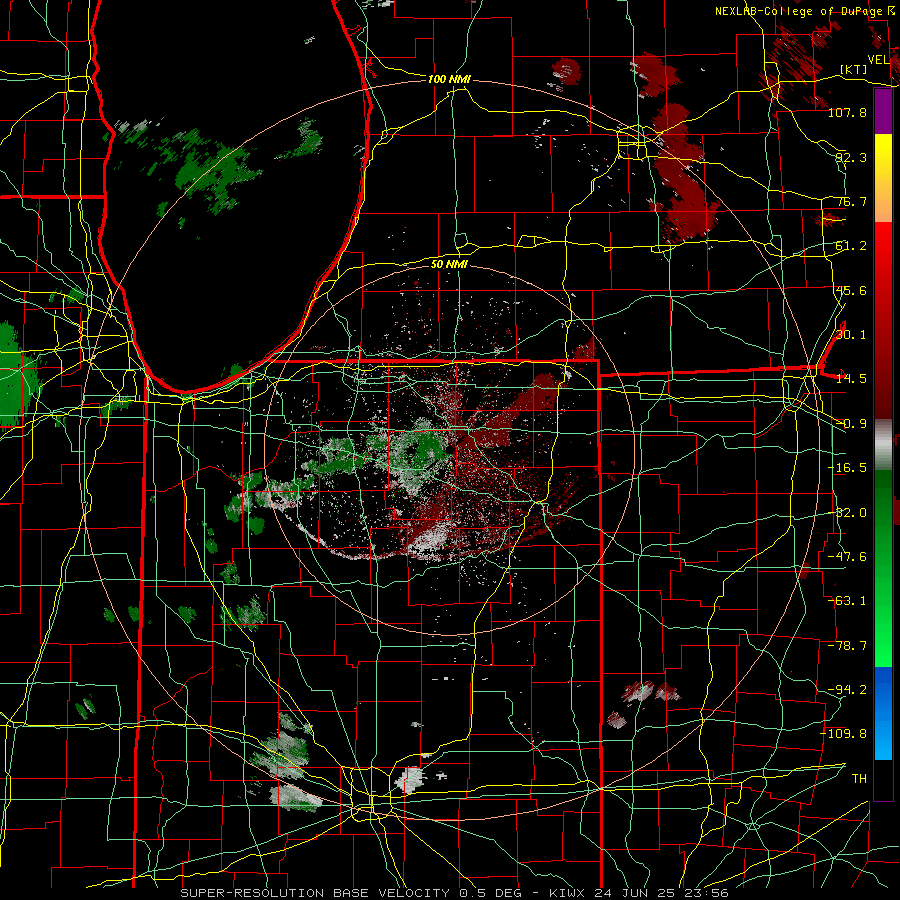Select the 61.2 scale value
Image resolution: width=900 pixels, height=900 pixels.
[851, 246]
